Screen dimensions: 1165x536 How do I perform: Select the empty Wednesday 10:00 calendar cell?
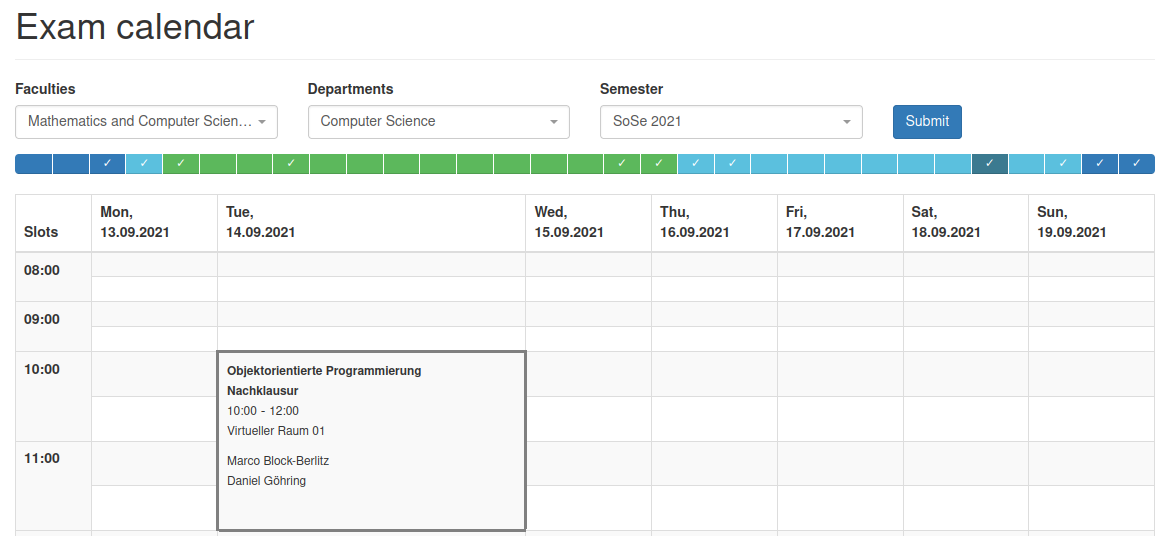click(588, 374)
